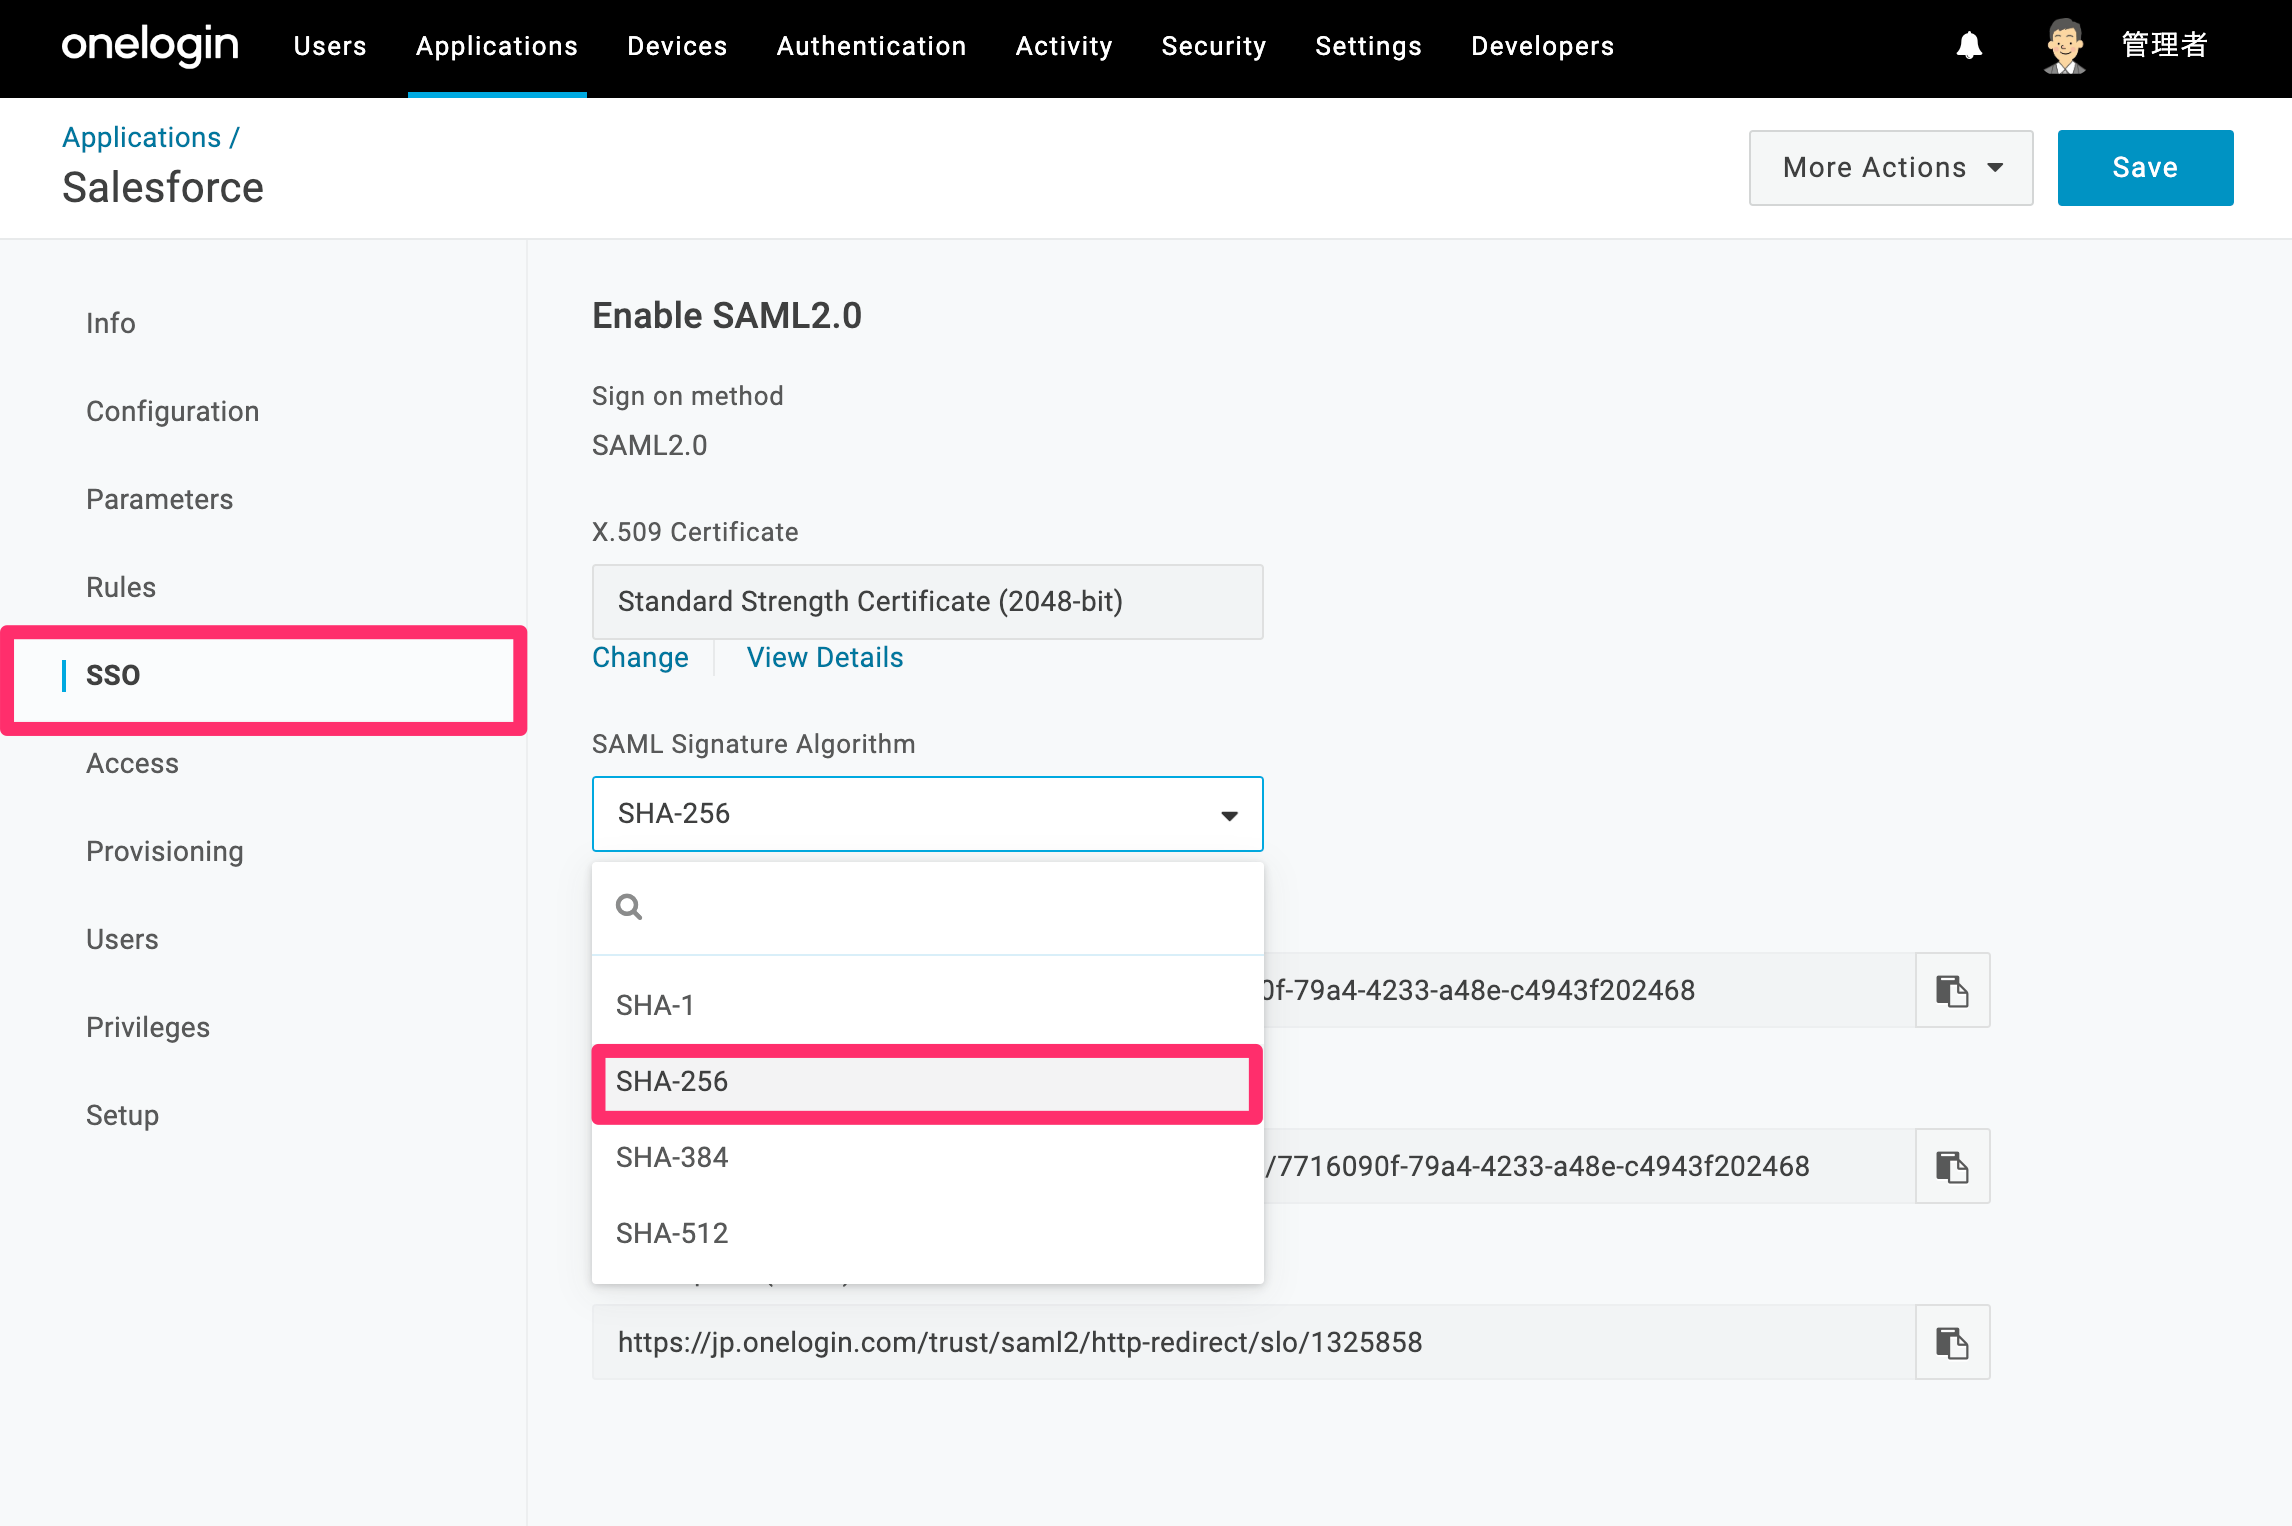This screenshot has width=2292, height=1526.
Task: Open View Details for the certificate
Action: 825,657
